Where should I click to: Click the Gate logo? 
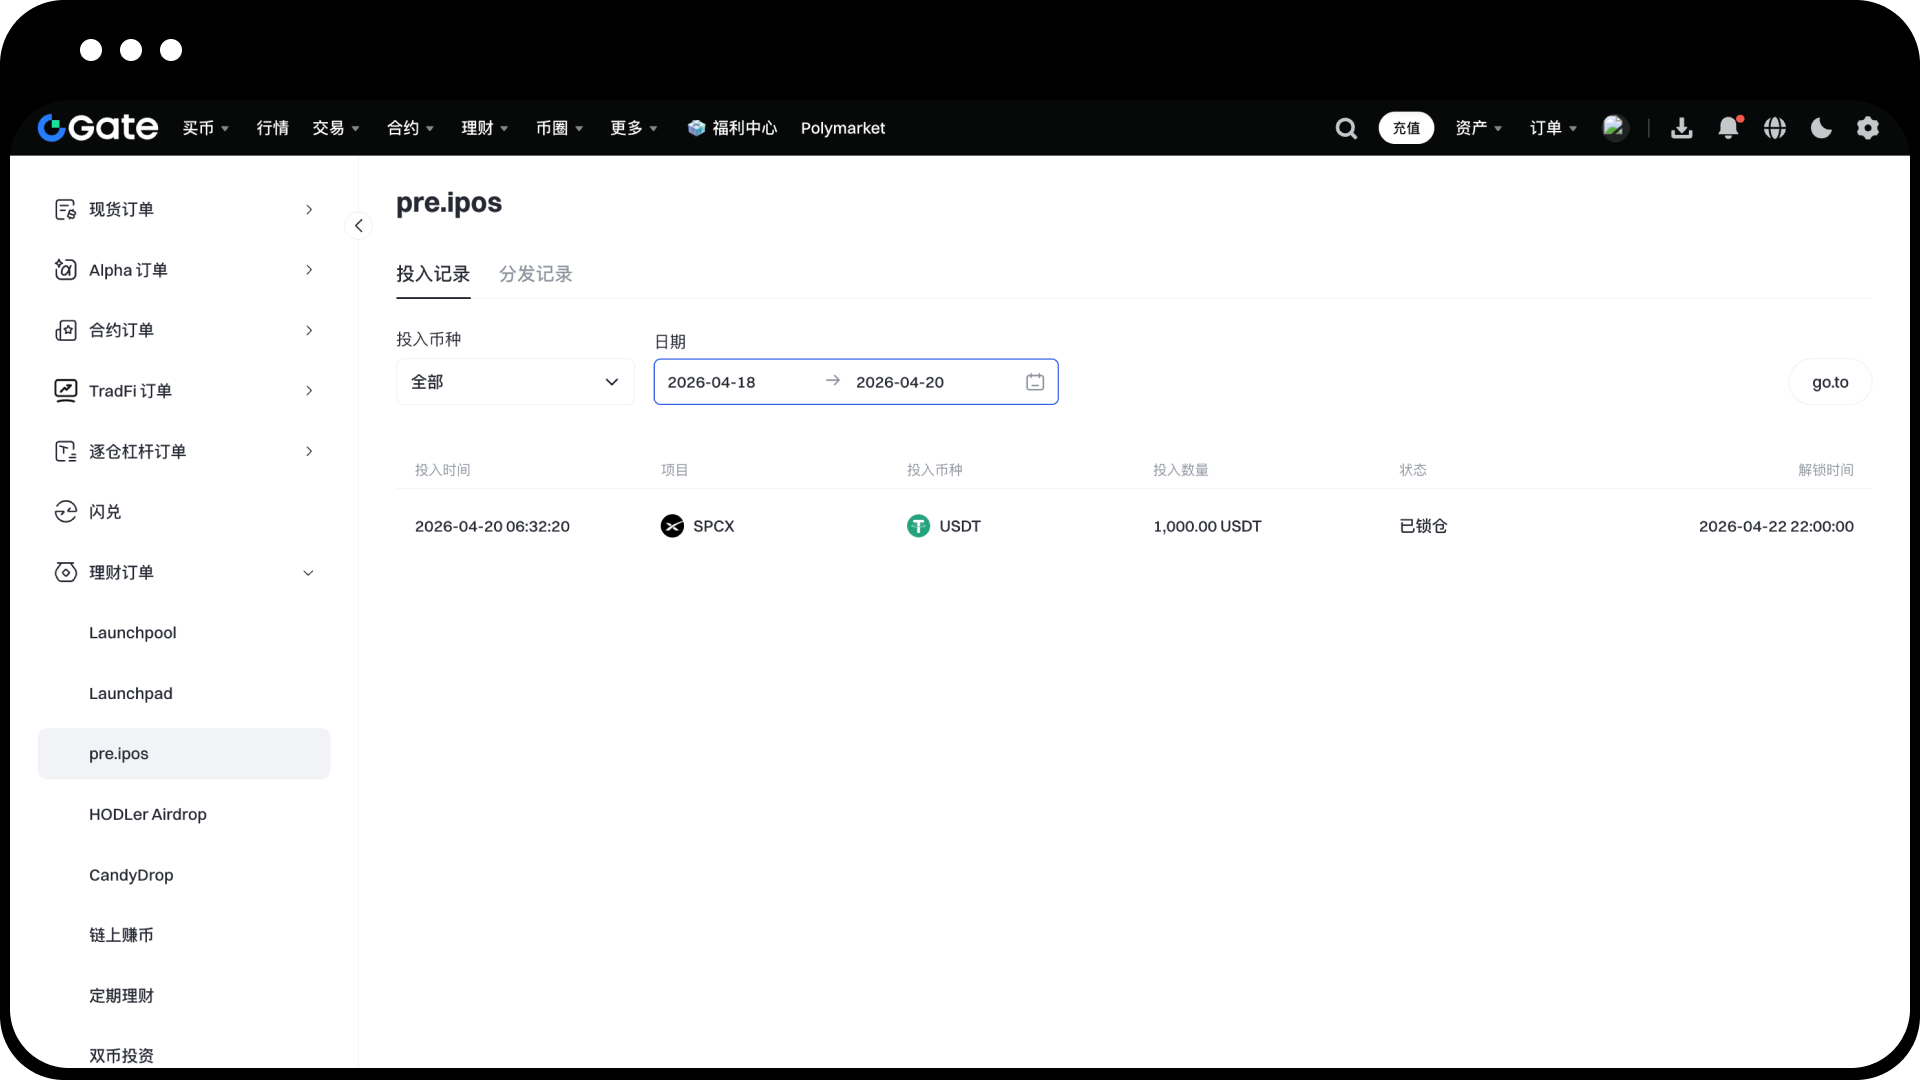[98, 128]
